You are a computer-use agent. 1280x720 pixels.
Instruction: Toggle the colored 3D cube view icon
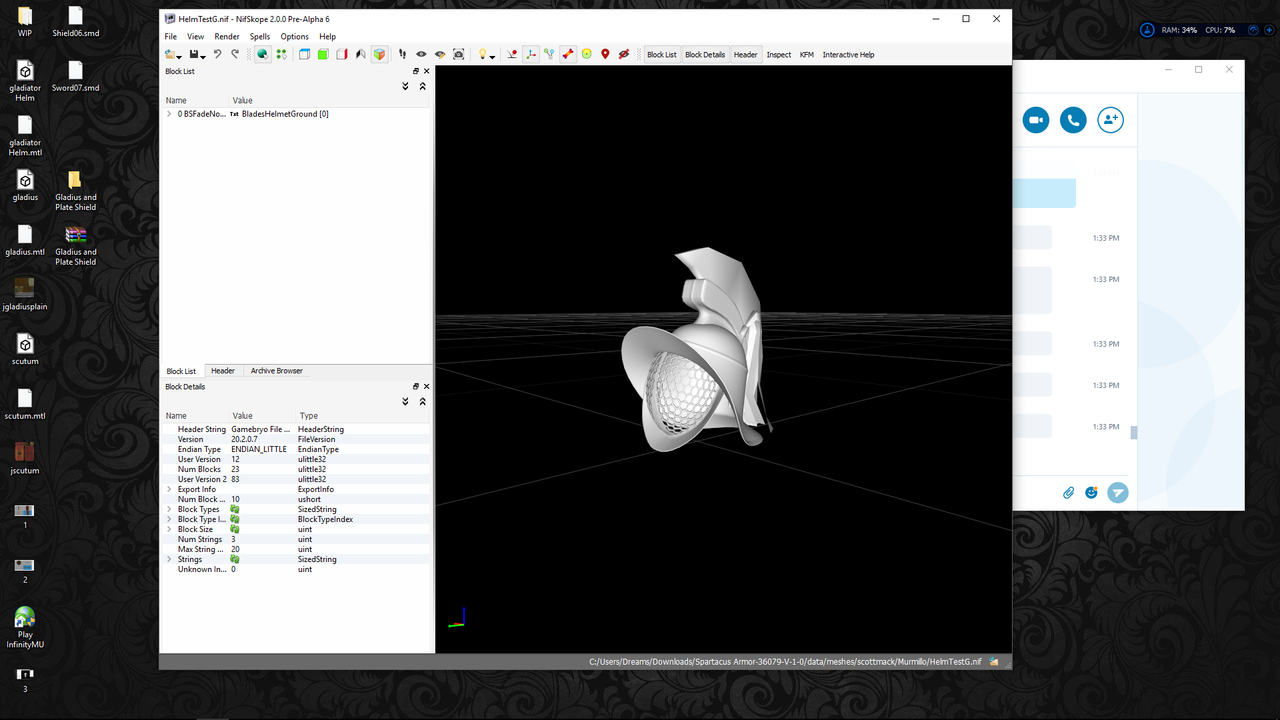[x=380, y=54]
